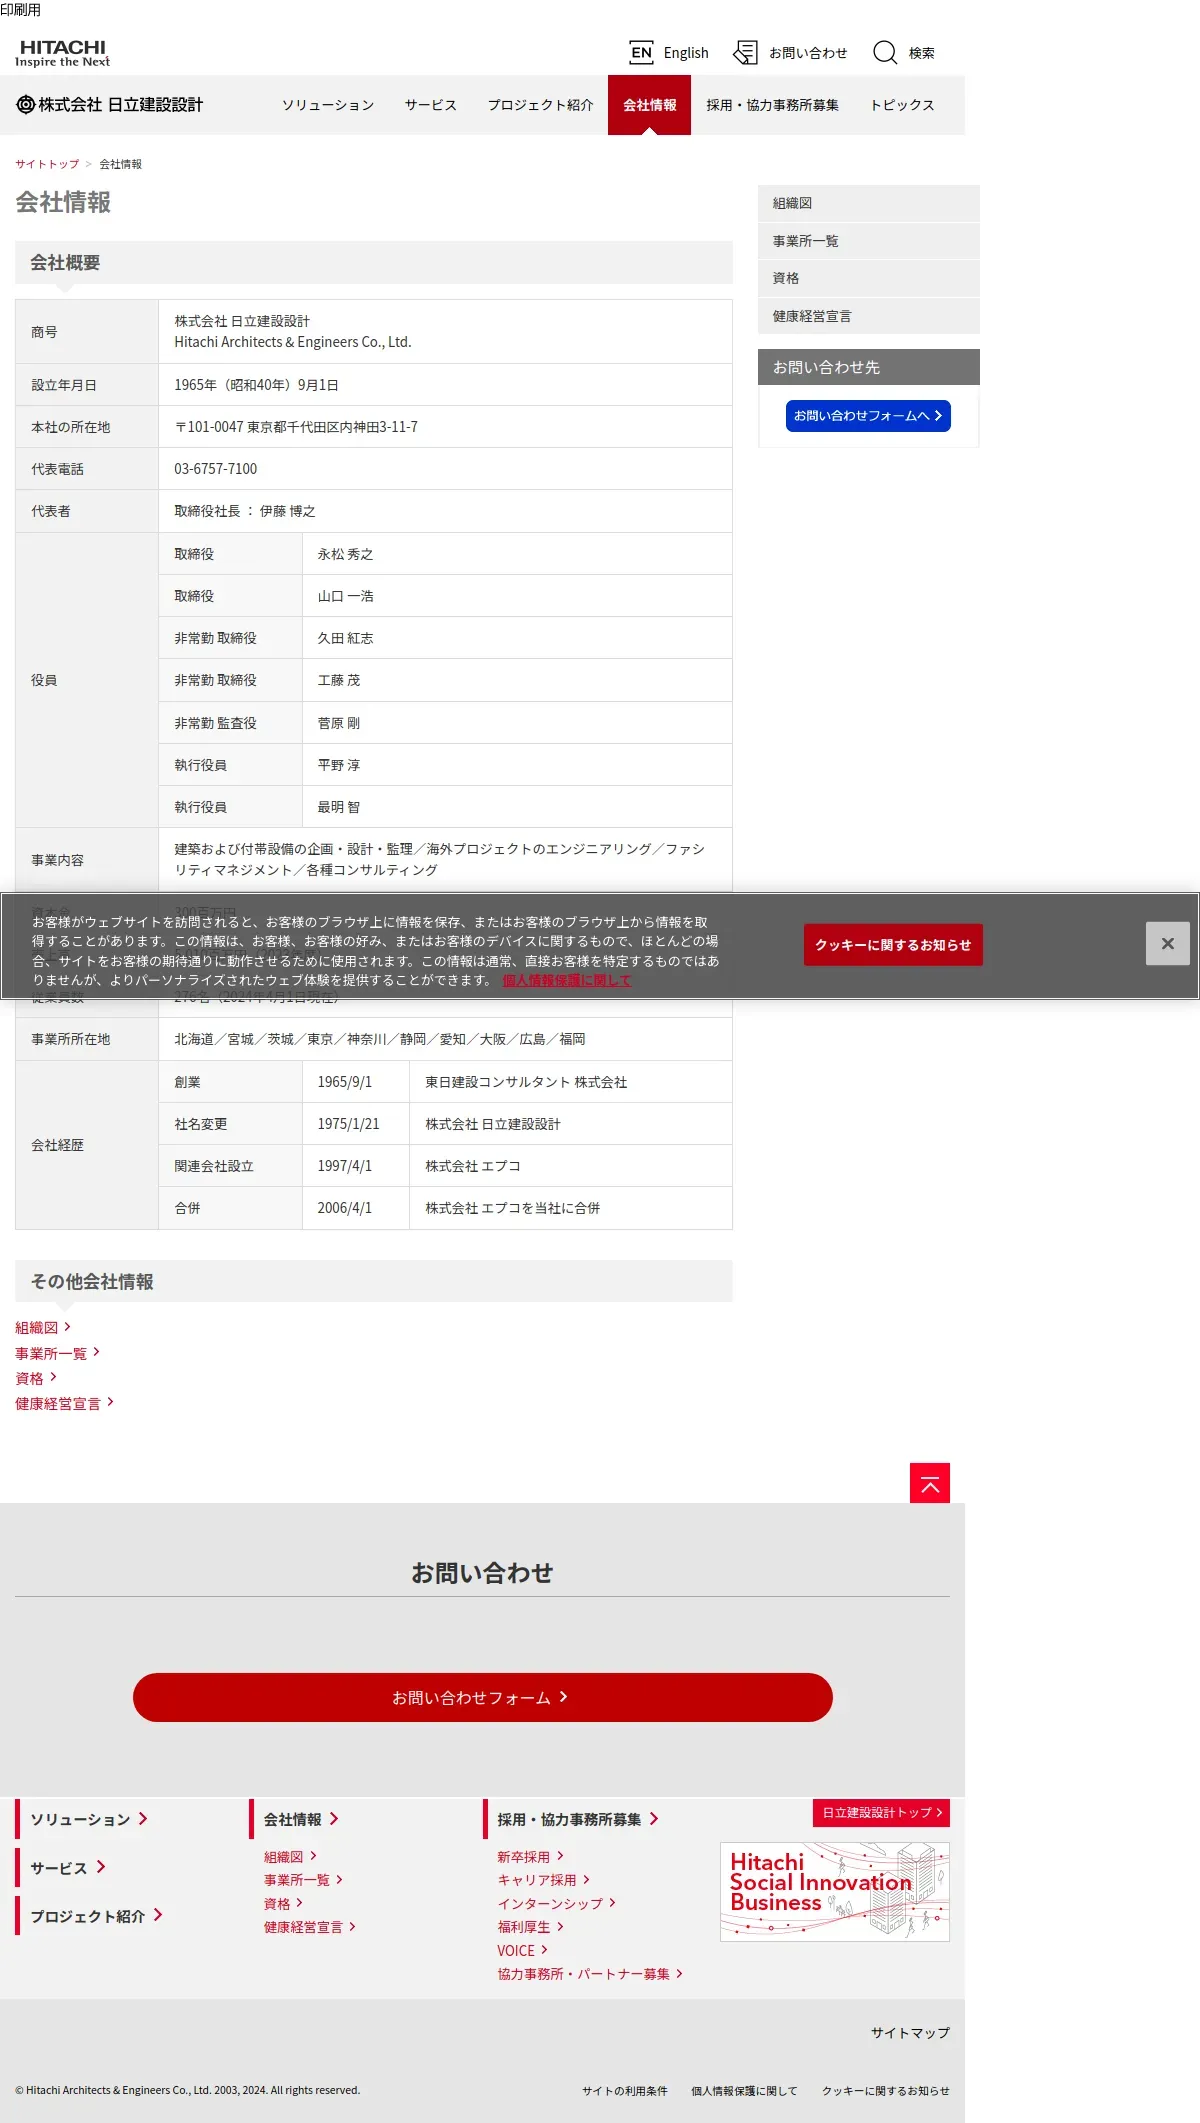Open the ソリューション menu
This screenshot has width=1200, height=2123.
point(328,105)
